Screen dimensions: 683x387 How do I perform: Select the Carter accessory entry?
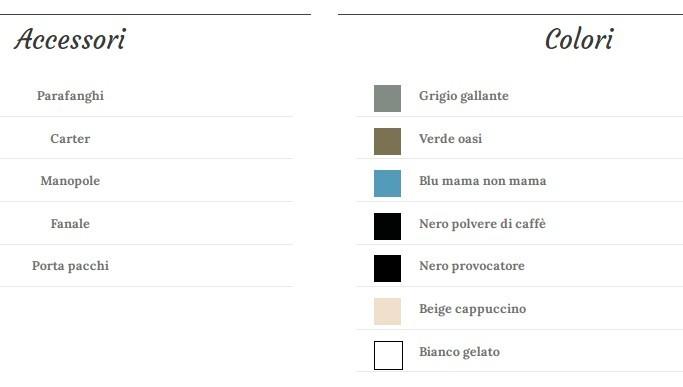[70, 139]
